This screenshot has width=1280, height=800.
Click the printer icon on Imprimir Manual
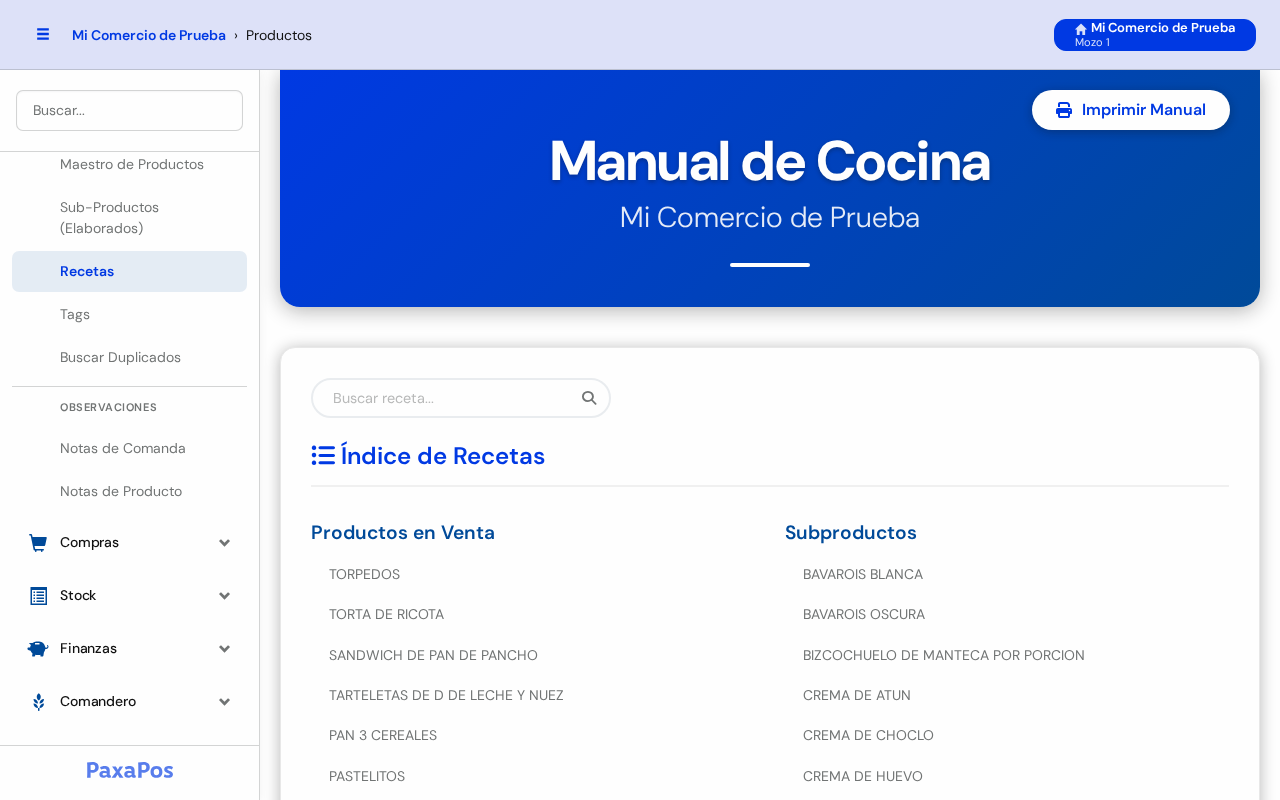1064,110
